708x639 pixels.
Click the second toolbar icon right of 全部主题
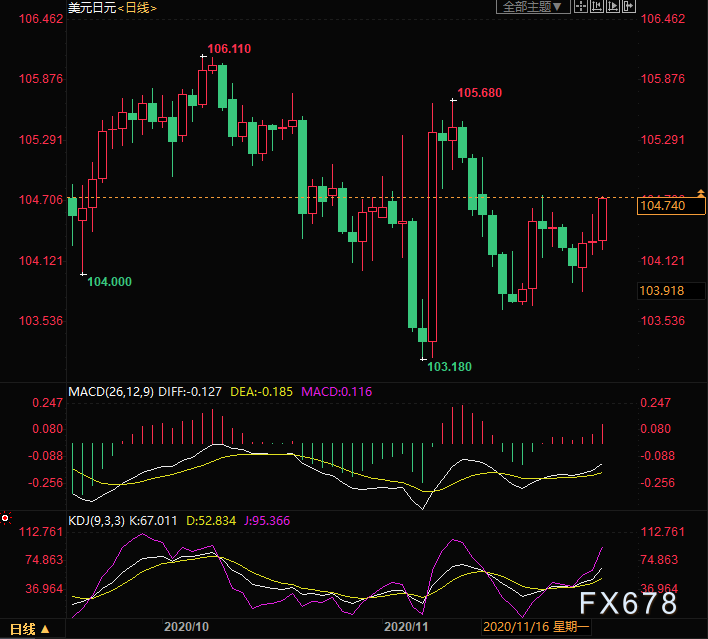point(595,7)
